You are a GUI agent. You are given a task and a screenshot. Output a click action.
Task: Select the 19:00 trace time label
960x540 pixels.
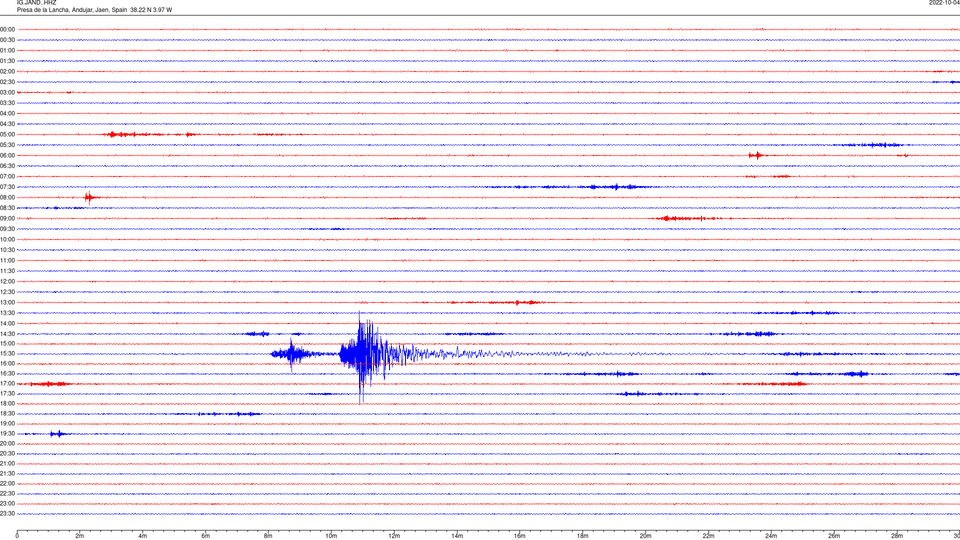(7, 423)
